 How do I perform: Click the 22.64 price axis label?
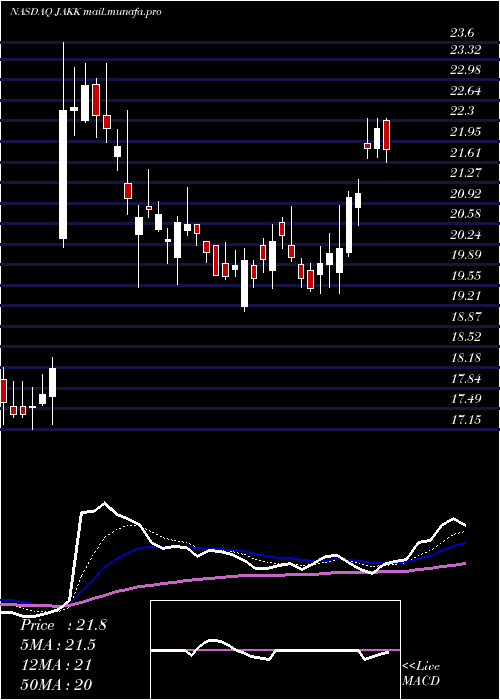[465, 91]
